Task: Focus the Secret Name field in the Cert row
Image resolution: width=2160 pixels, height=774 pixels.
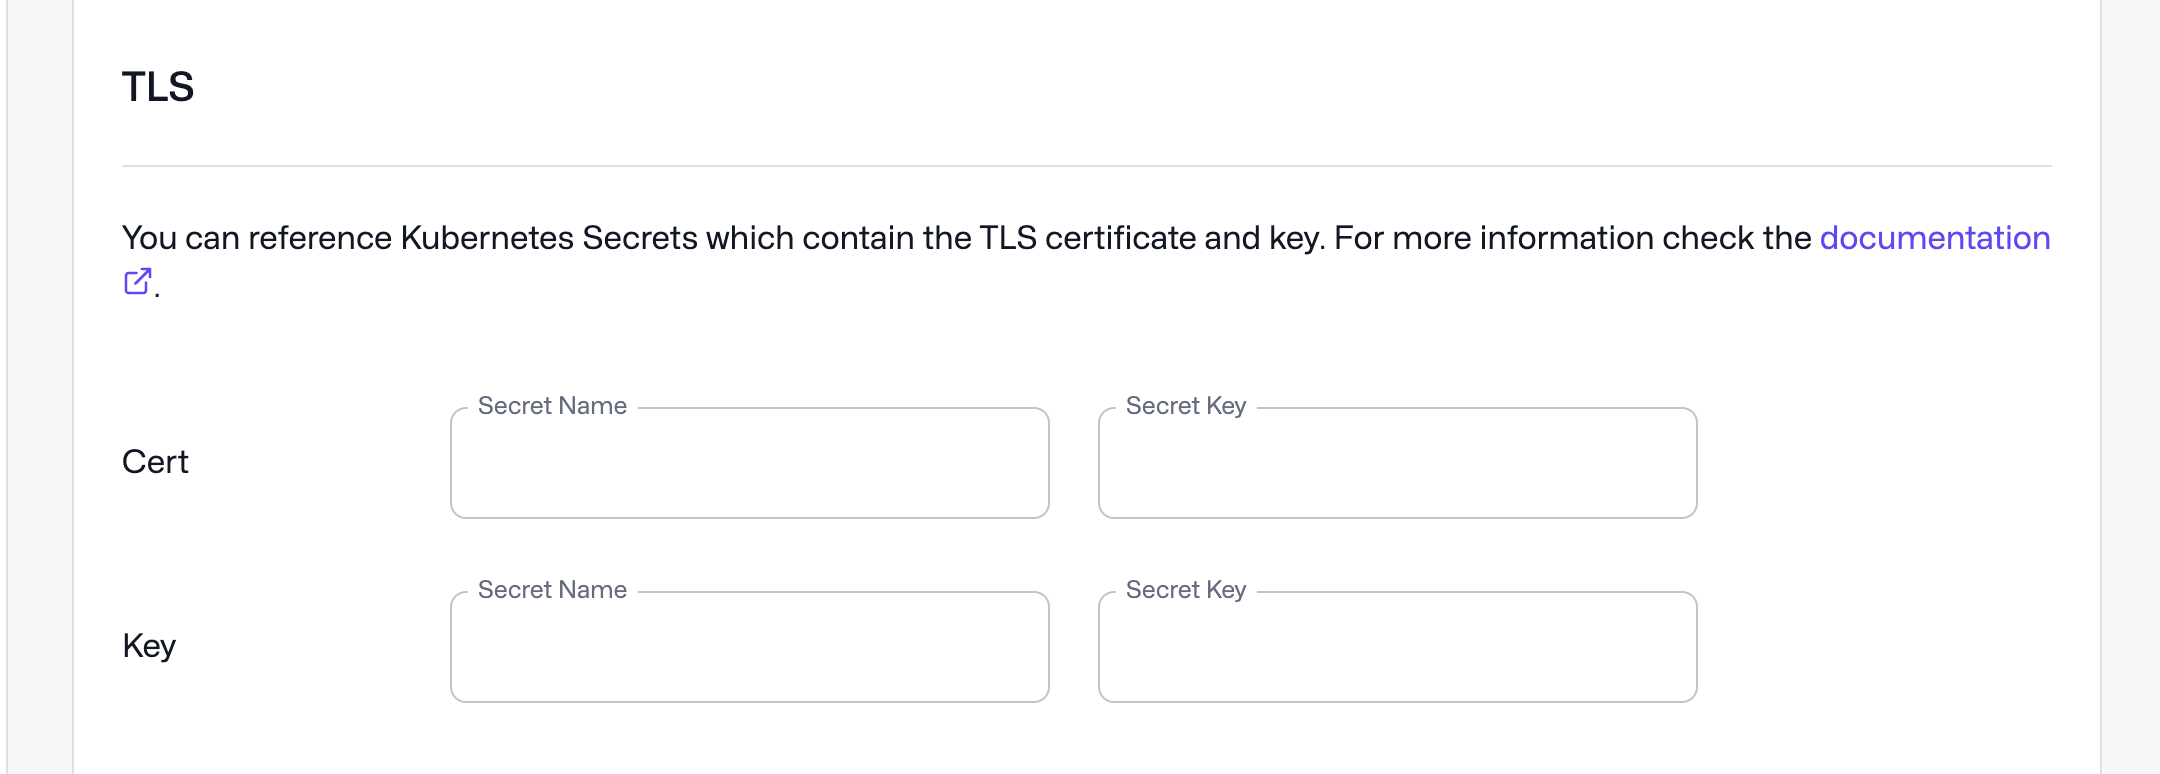Action: point(750,462)
